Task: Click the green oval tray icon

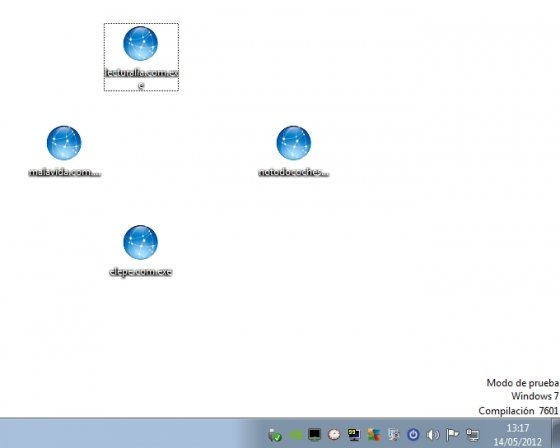Action: (295, 435)
